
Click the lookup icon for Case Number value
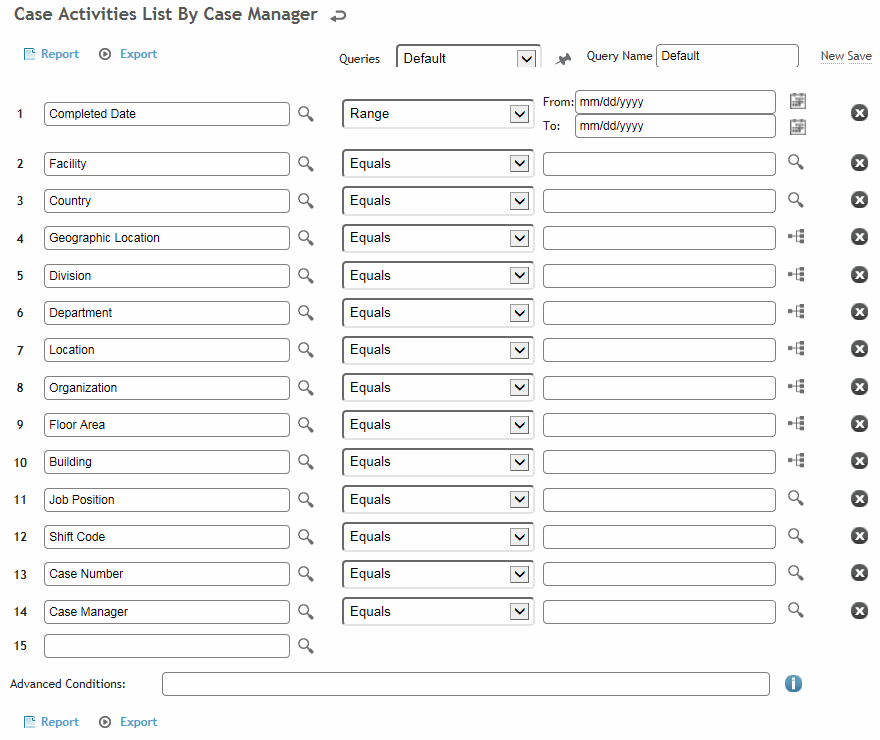(795, 573)
